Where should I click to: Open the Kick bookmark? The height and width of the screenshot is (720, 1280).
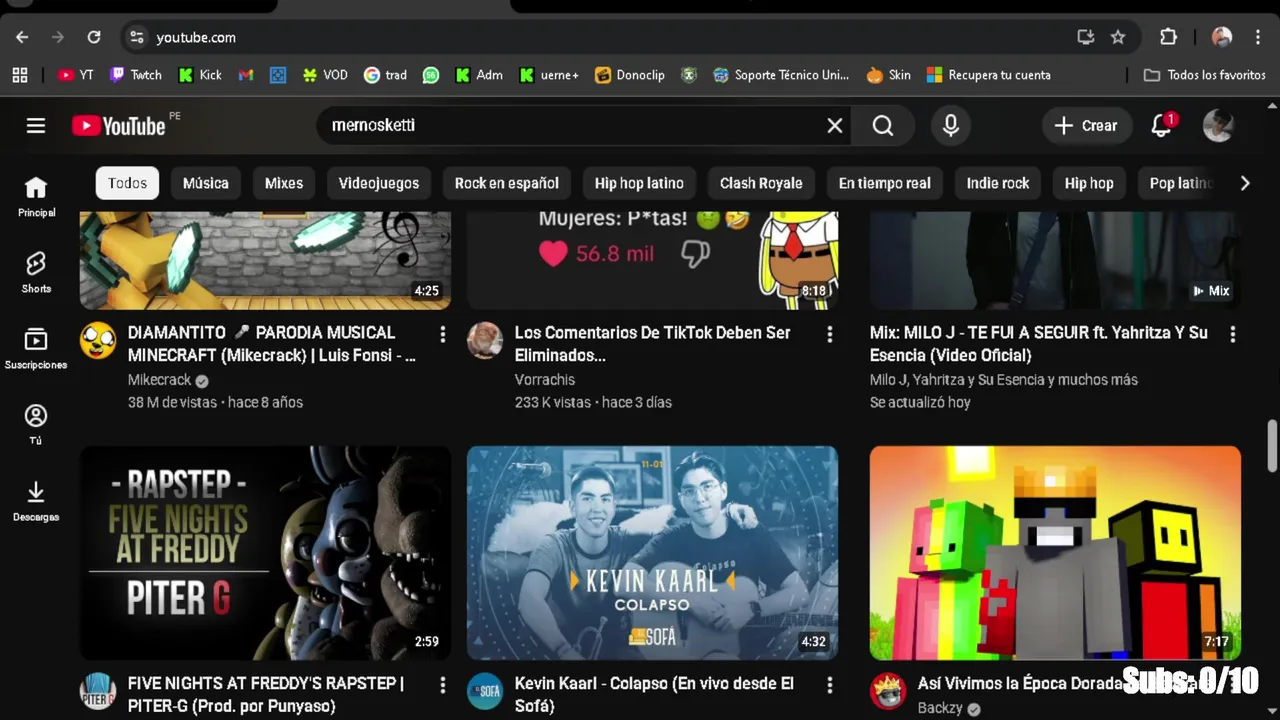click(x=200, y=75)
